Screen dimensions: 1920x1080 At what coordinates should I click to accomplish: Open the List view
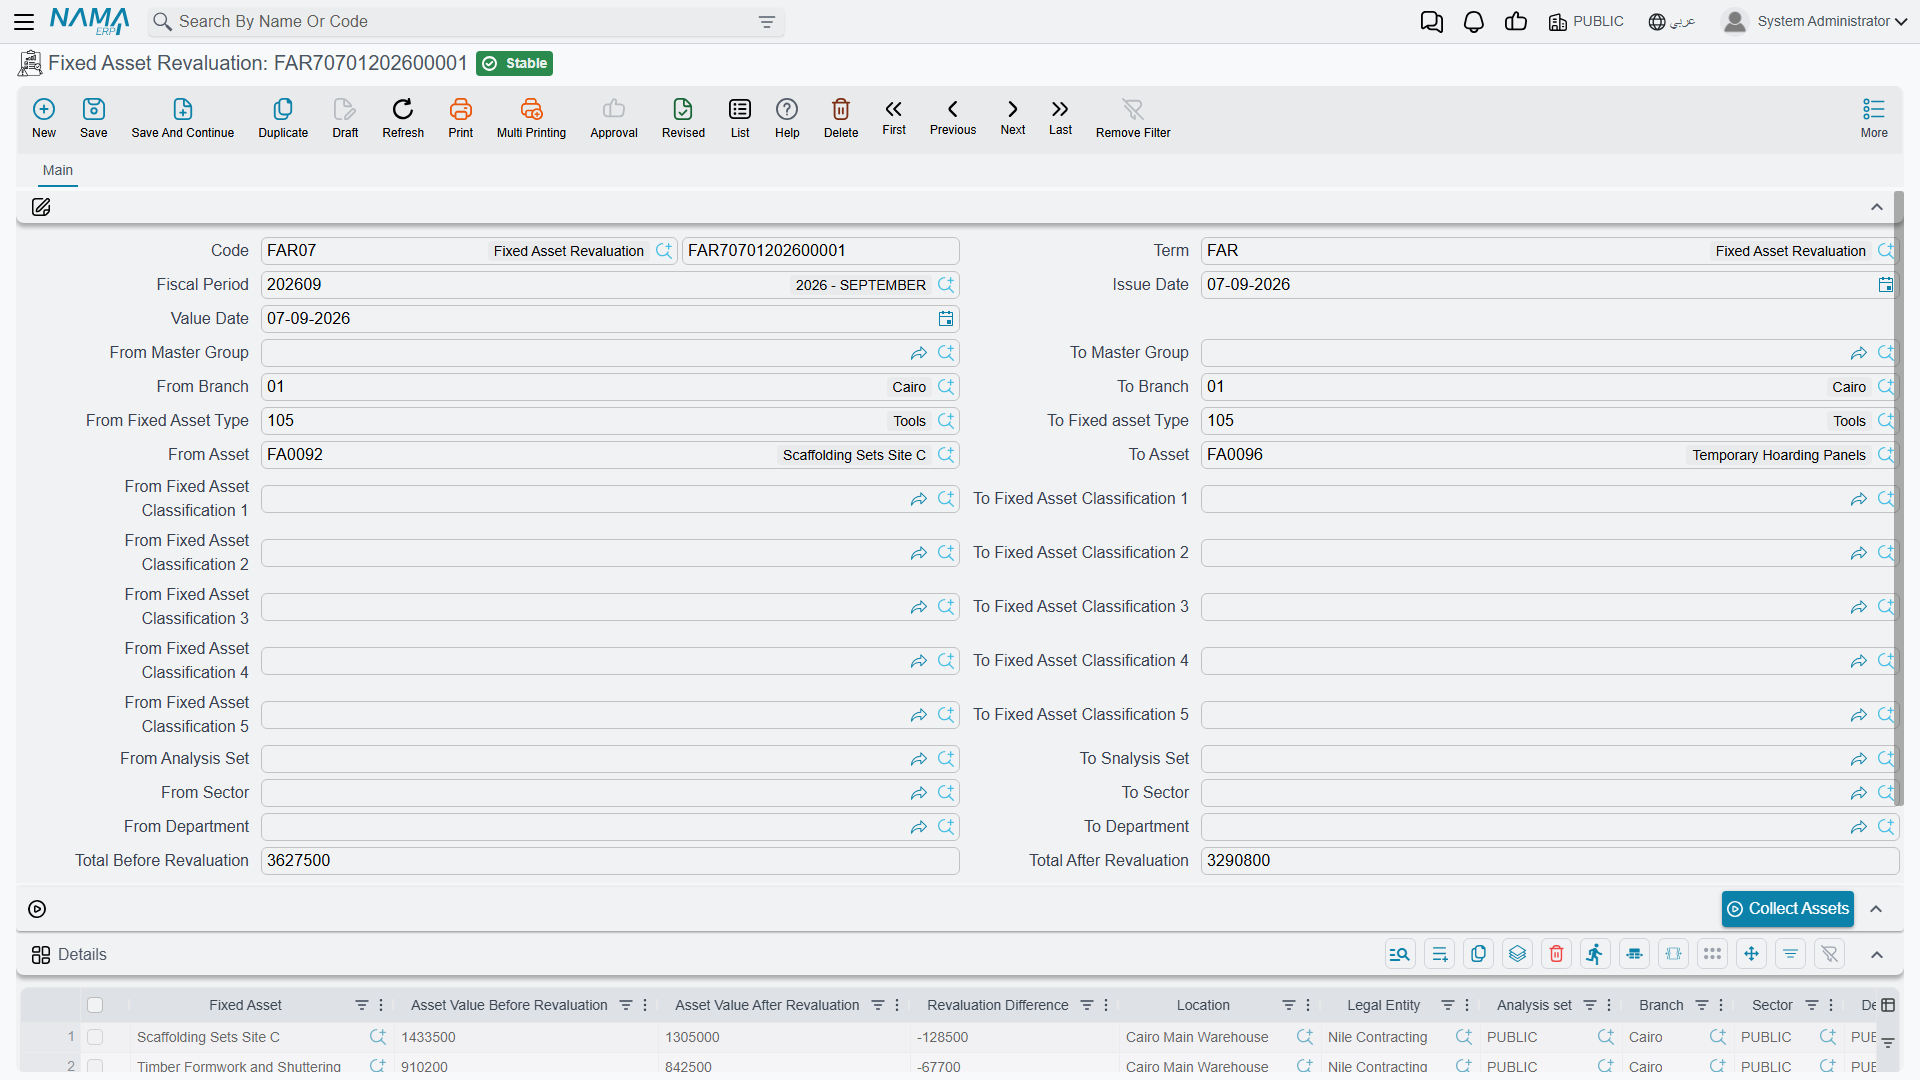point(740,118)
